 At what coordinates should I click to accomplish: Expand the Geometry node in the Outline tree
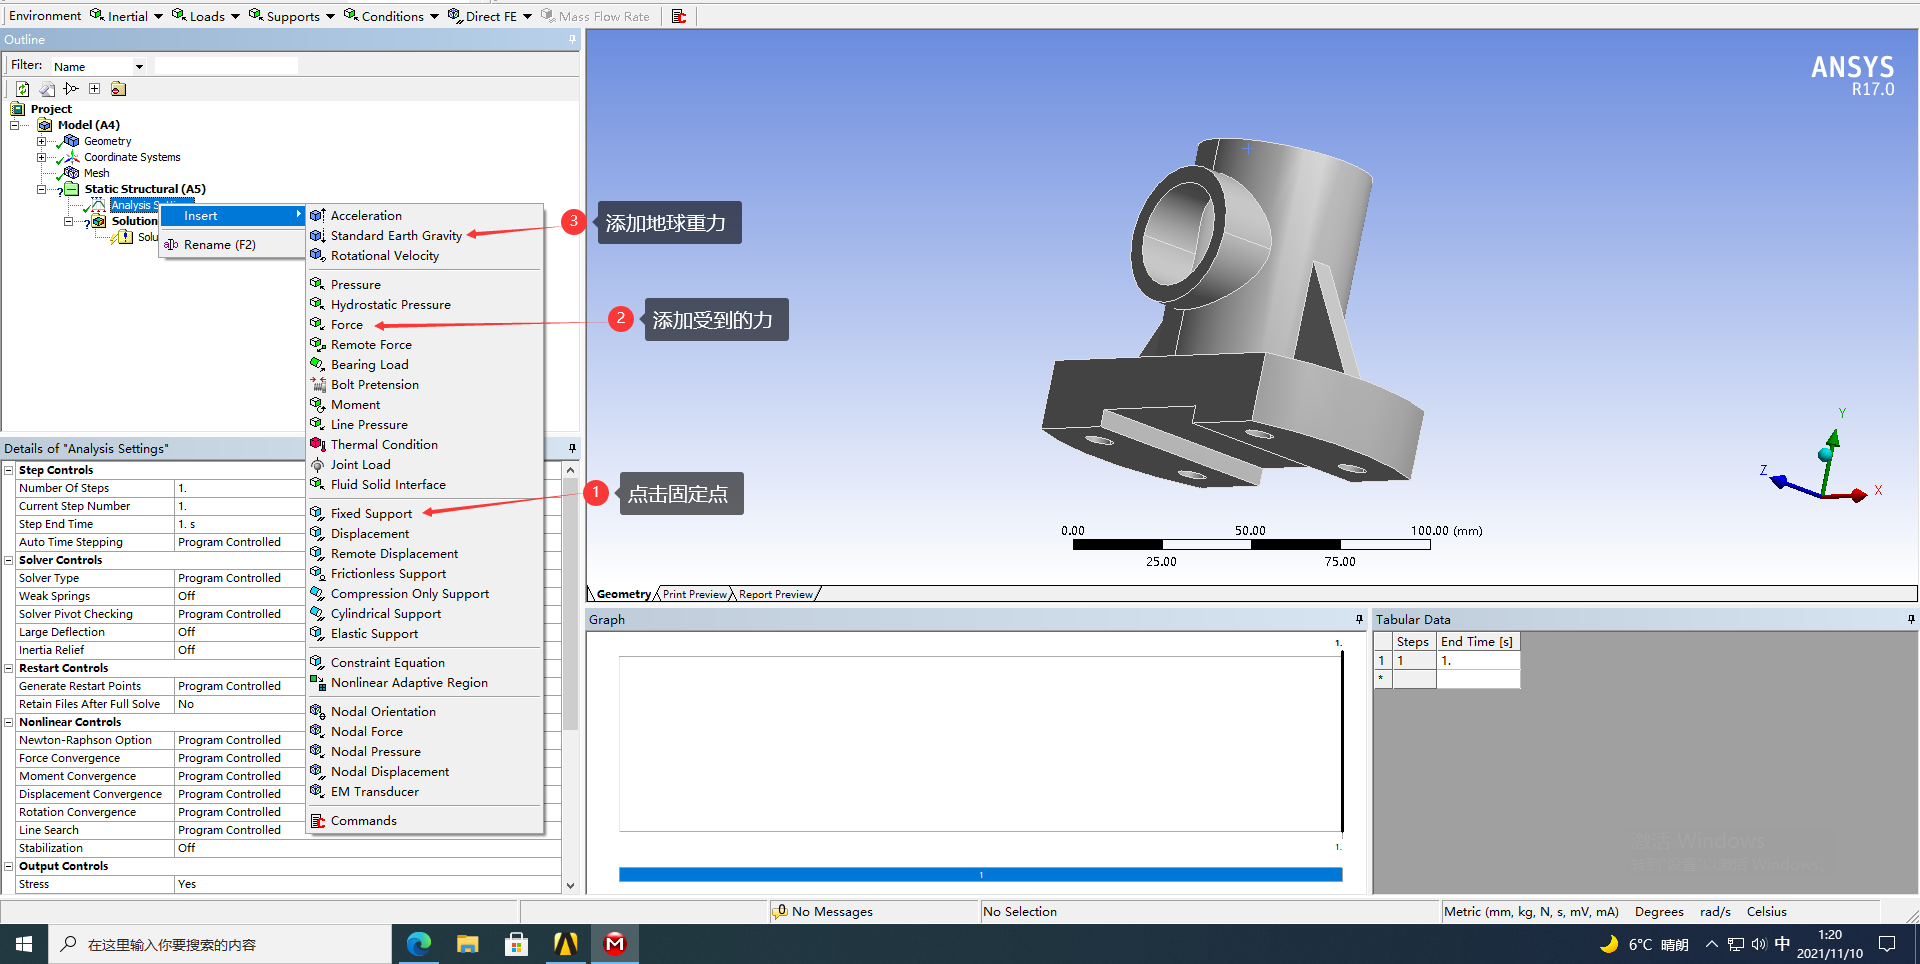point(42,140)
